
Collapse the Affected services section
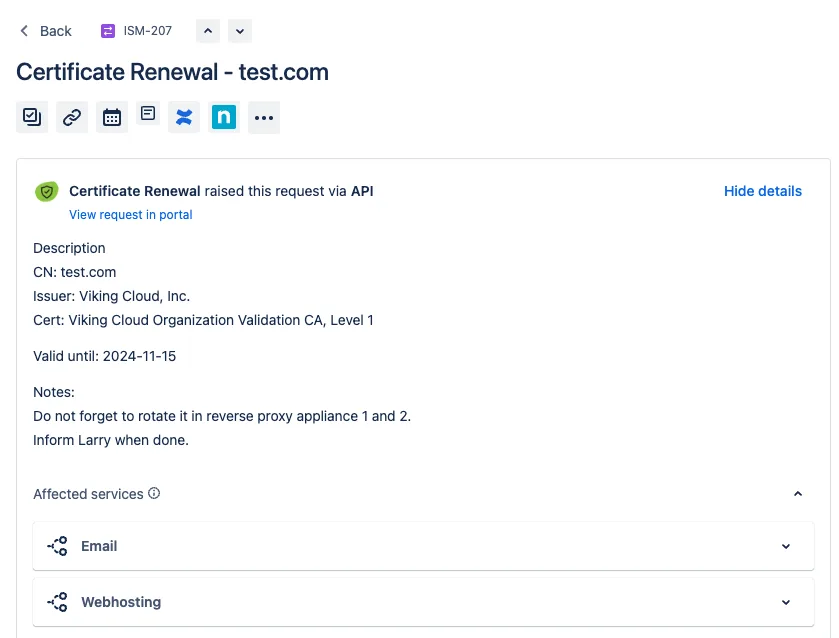click(797, 494)
